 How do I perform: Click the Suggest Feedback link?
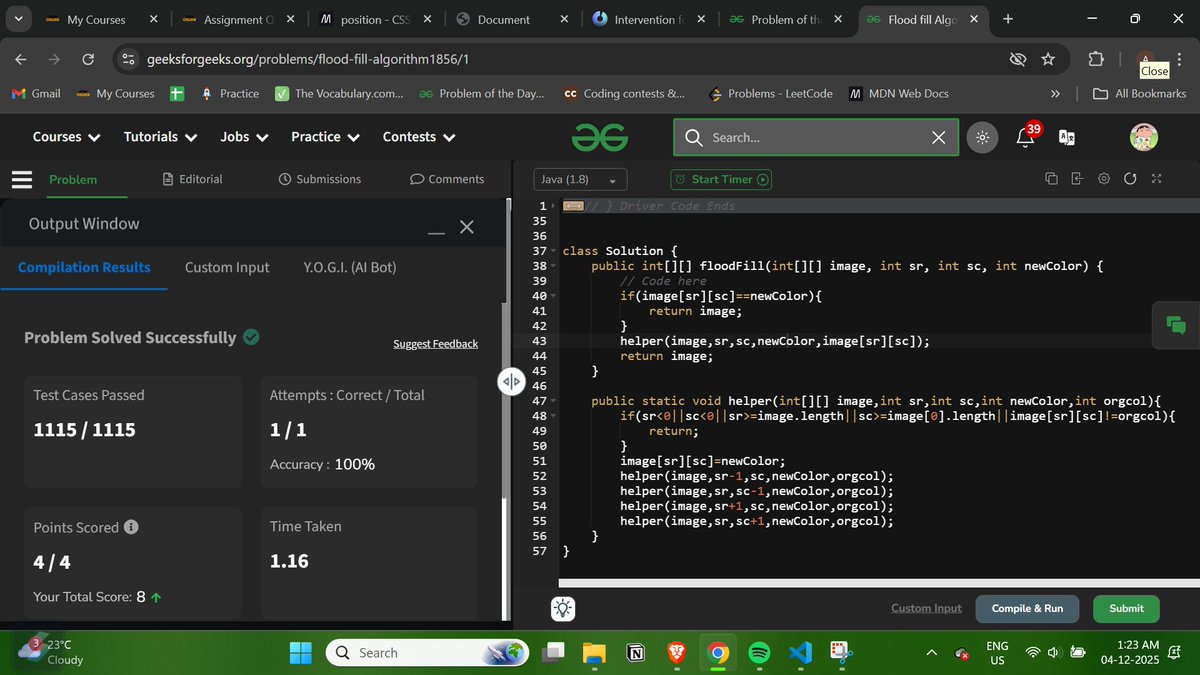tap(435, 344)
